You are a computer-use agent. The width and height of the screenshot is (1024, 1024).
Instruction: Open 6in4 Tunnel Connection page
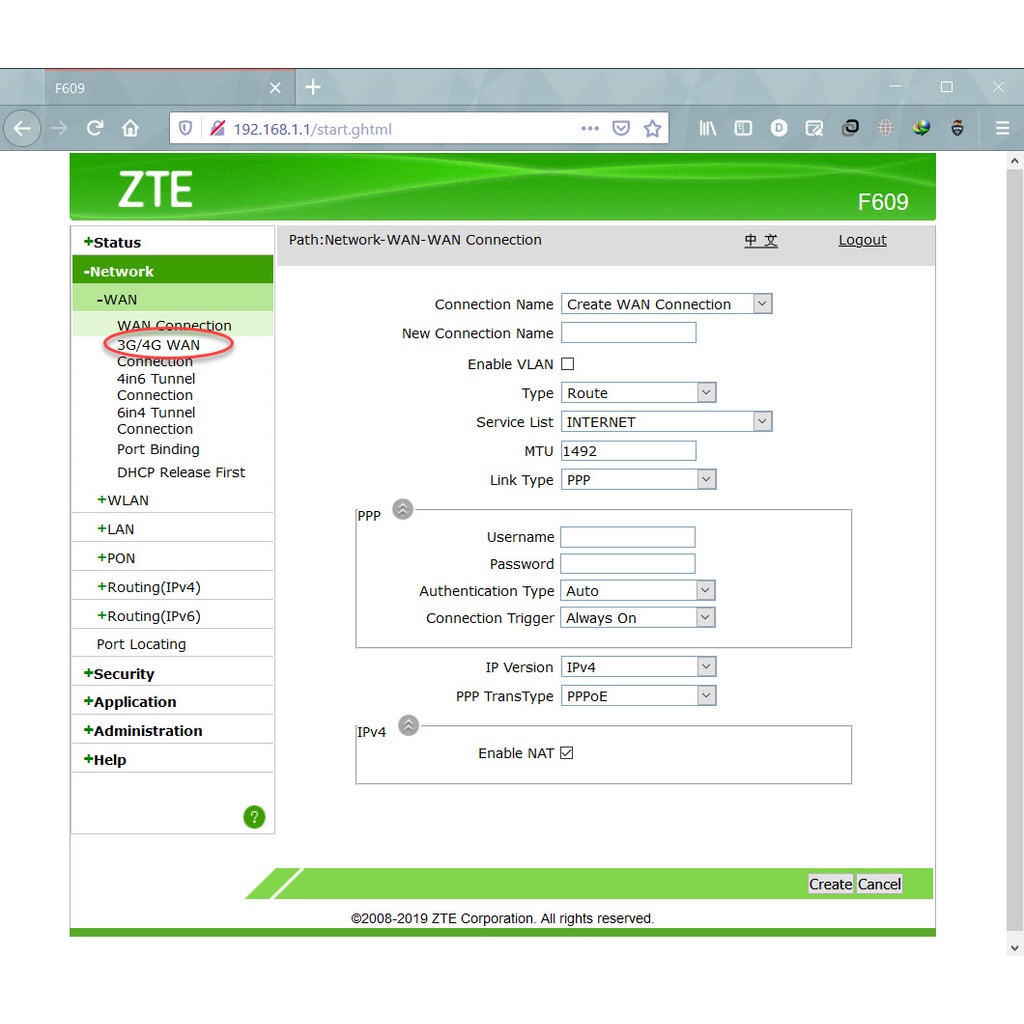(x=156, y=421)
